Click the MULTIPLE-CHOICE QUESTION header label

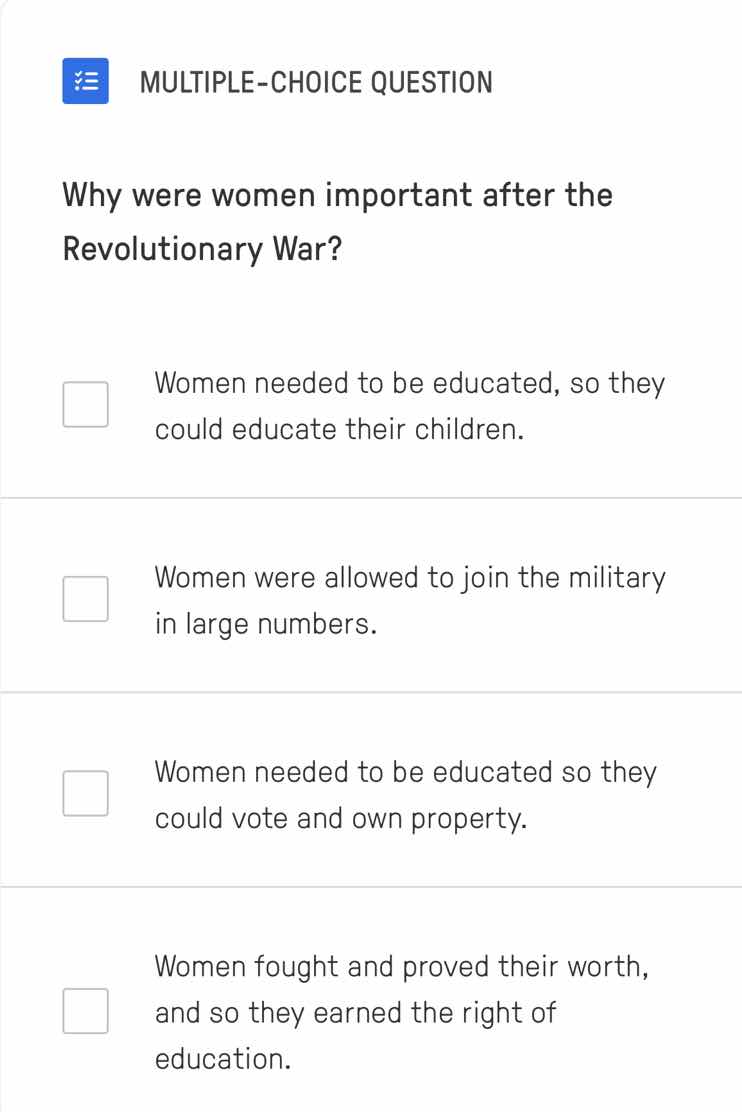316,82
